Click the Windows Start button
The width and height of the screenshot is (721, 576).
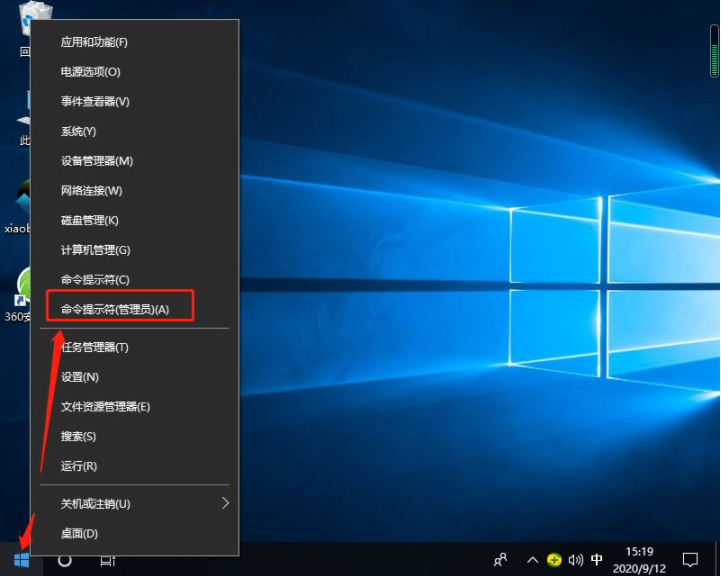(22, 560)
